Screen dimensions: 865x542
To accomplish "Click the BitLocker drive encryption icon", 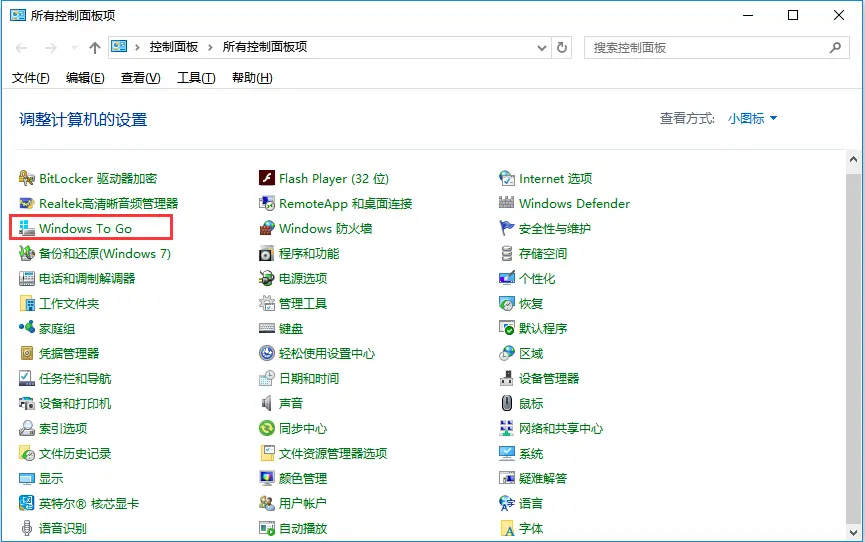I will tap(27, 179).
